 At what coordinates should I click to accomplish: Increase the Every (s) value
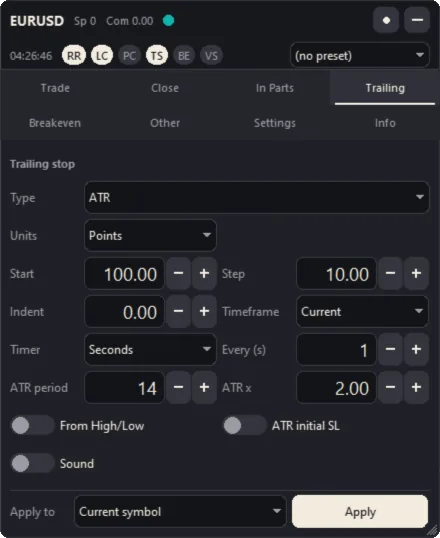click(416, 350)
